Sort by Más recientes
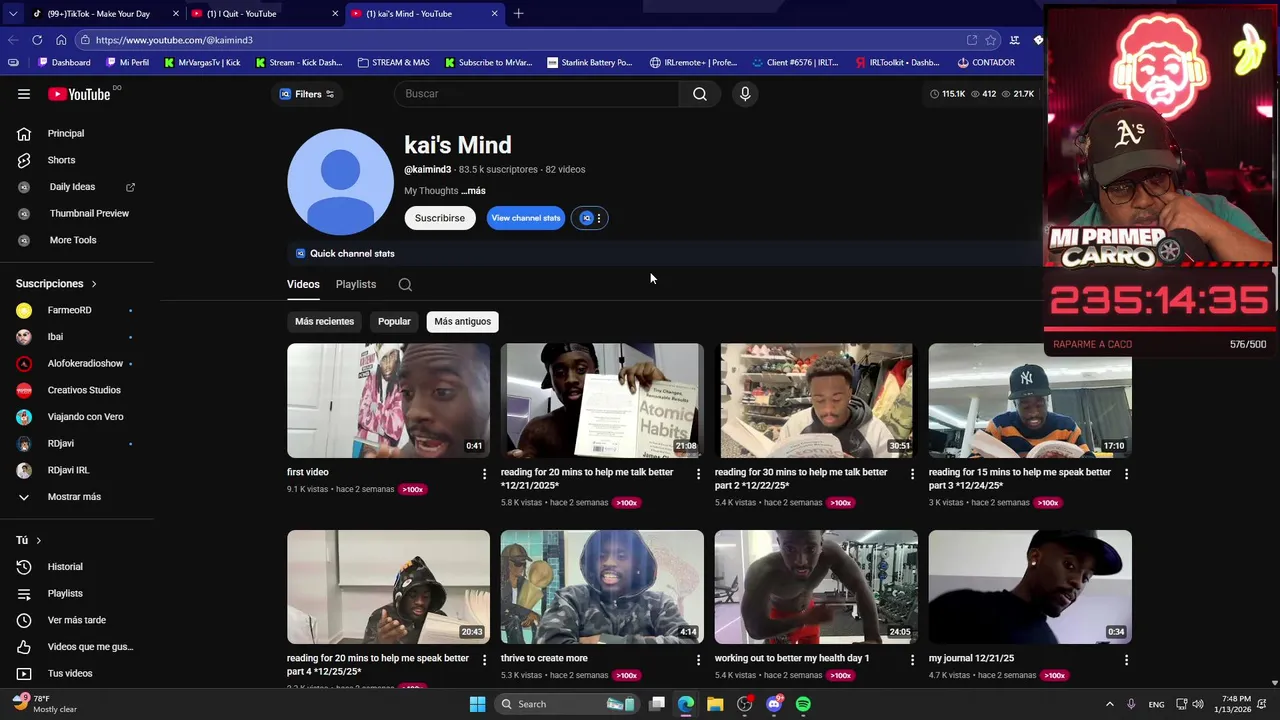The image size is (1280, 720). (324, 322)
